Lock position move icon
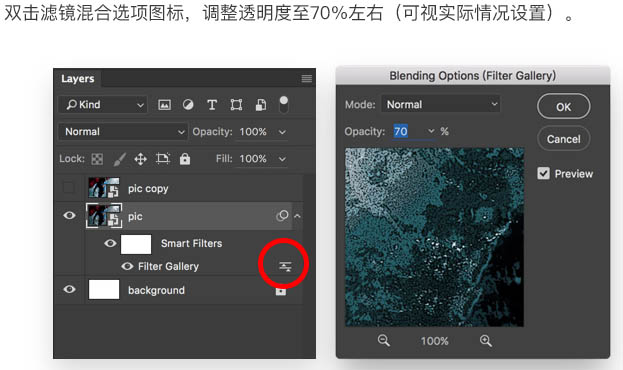The height and width of the screenshot is (370, 623). click(140, 159)
